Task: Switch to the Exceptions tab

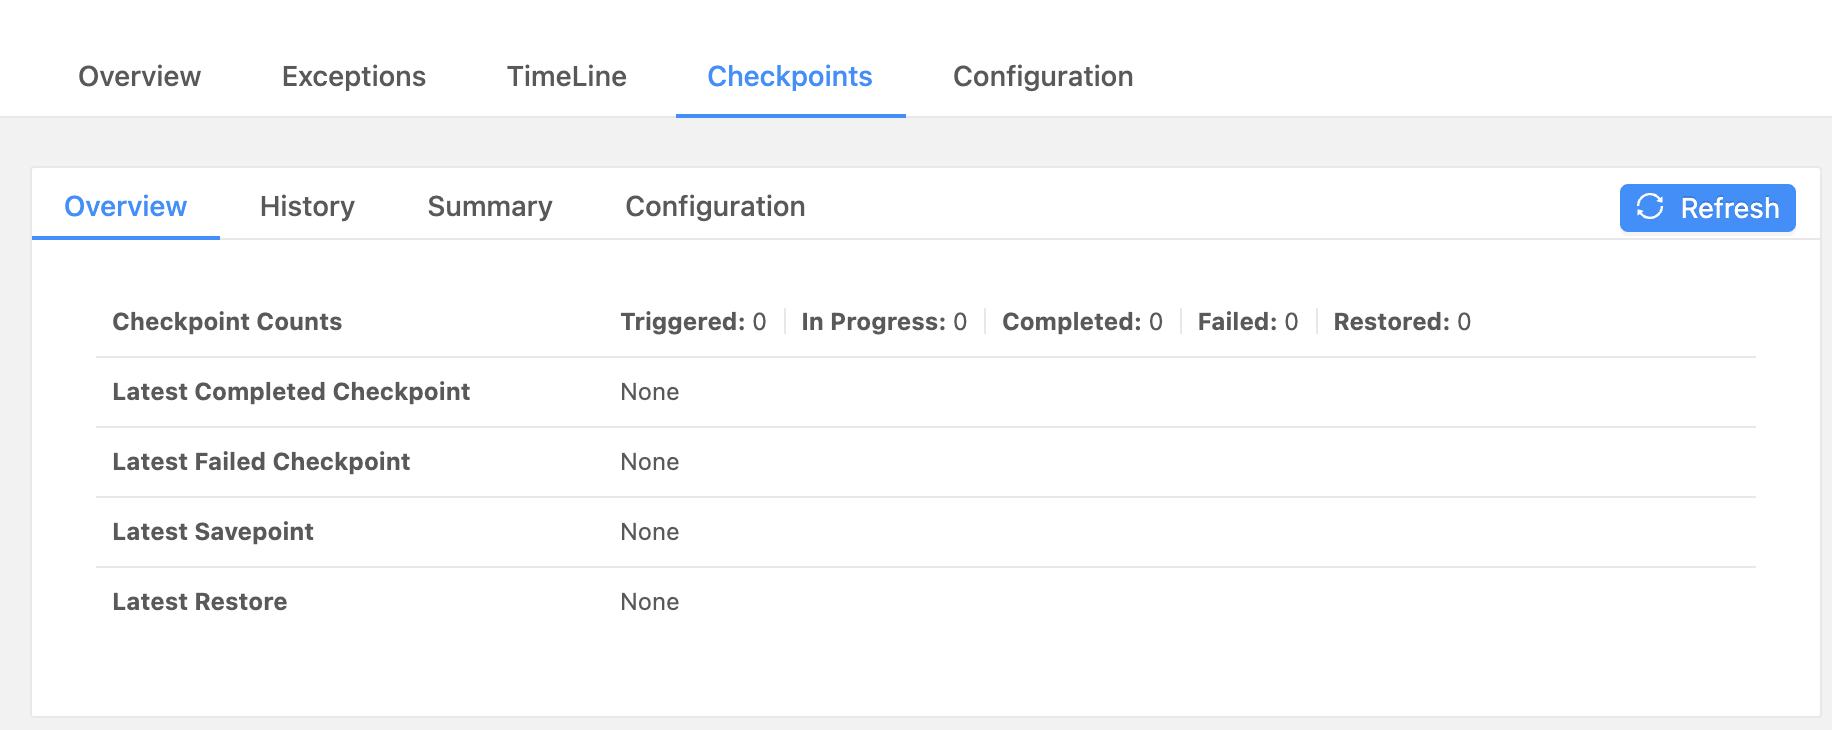Action: pyautogui.click(x=353, y=76)
